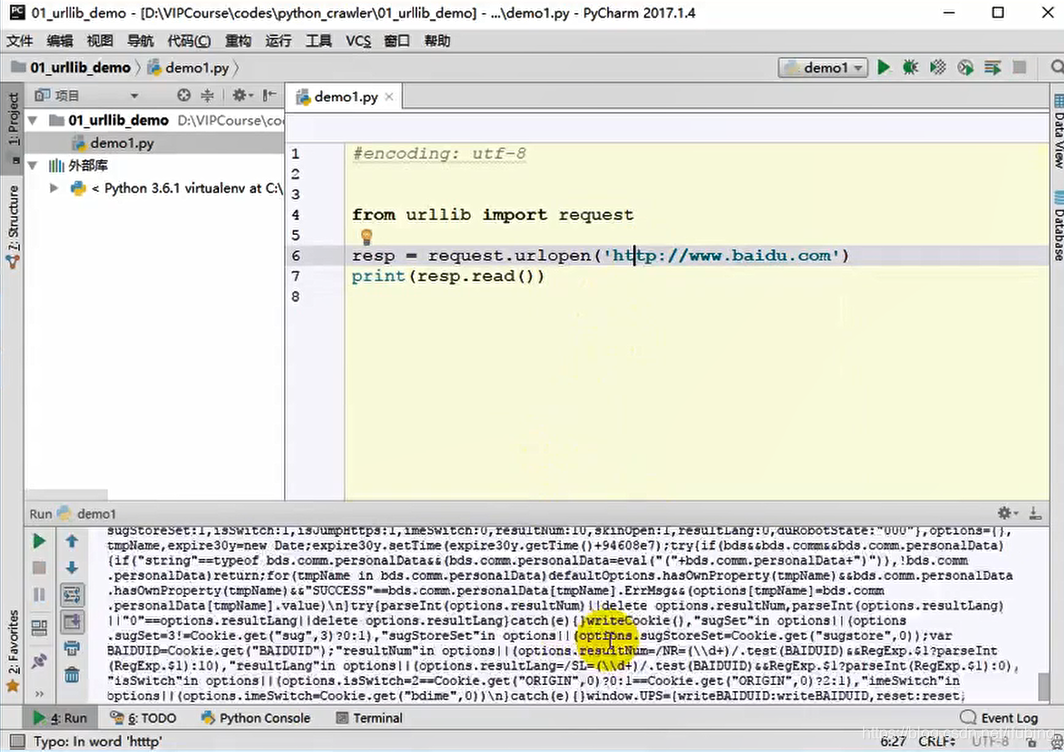Open the Database side tab

pos(1057,226)
